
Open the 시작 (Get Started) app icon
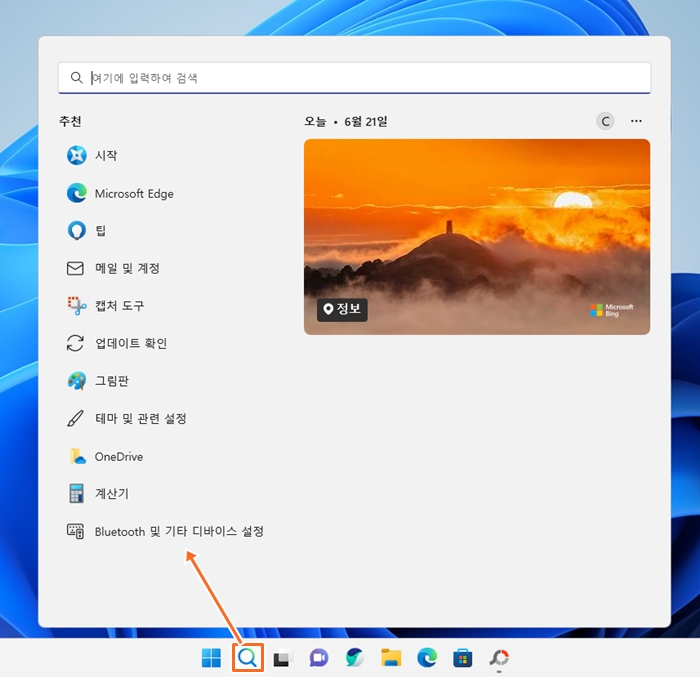point(77,155)
